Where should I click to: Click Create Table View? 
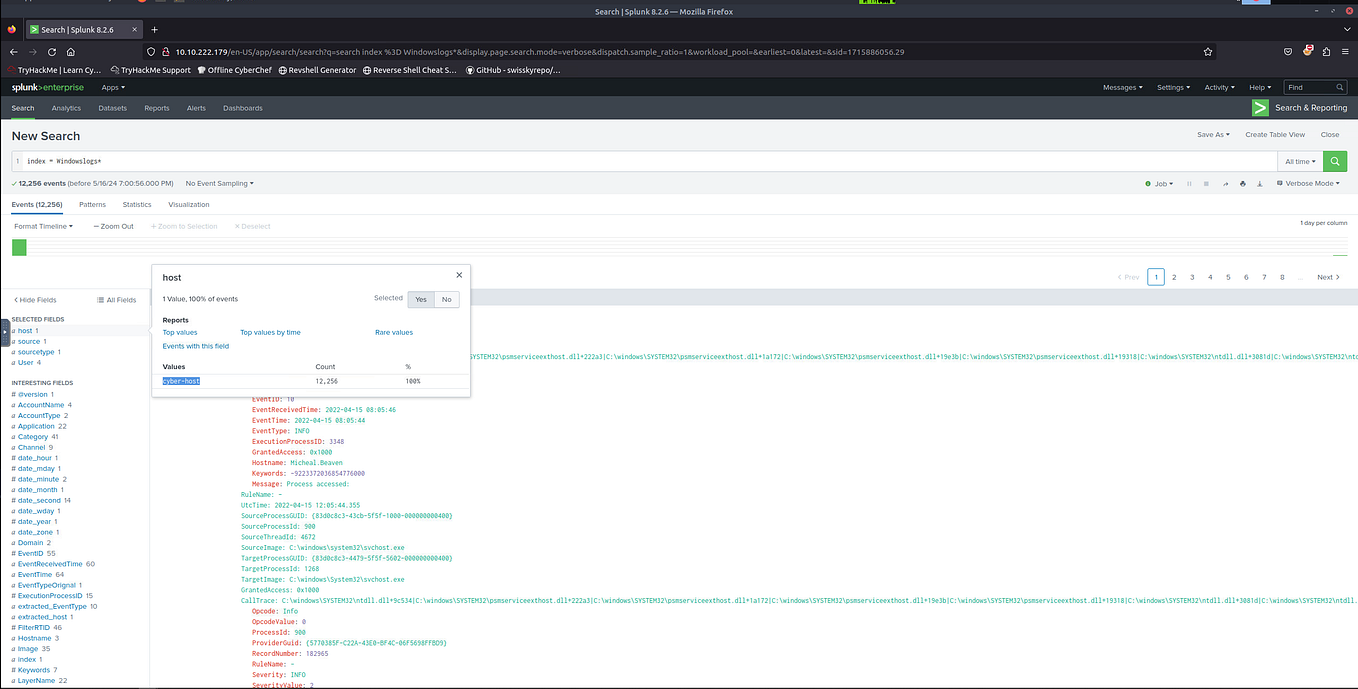pos(1274,134)
